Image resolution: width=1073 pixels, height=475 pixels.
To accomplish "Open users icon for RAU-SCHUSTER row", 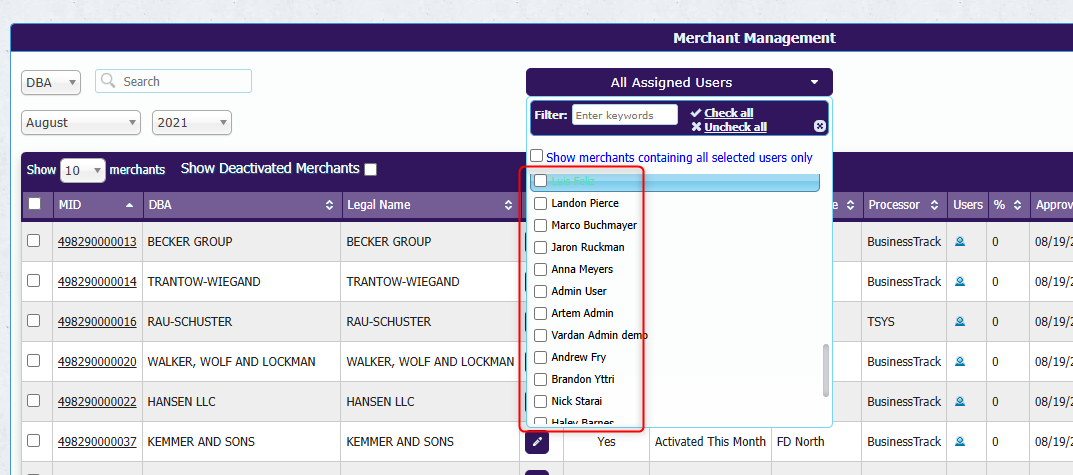I will [x=959, y=321].
